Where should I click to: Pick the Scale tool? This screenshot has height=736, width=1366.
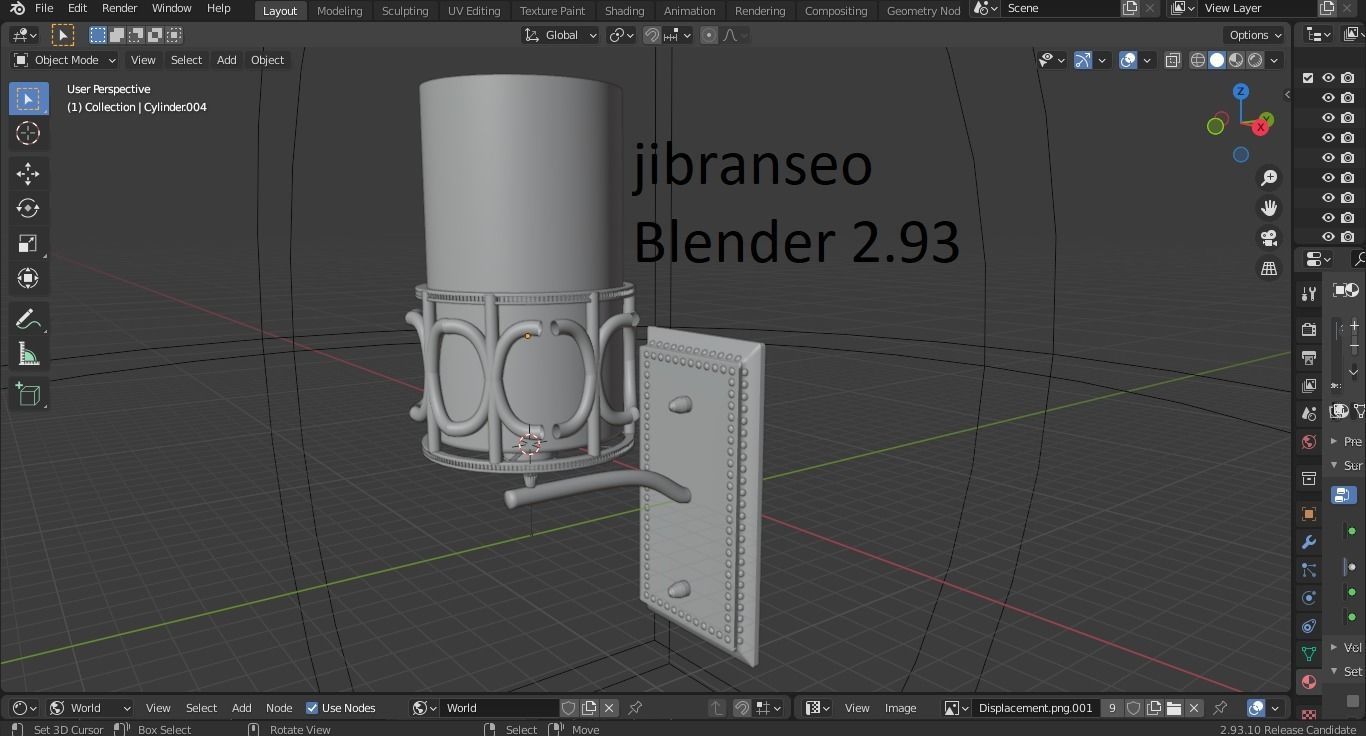28,243
